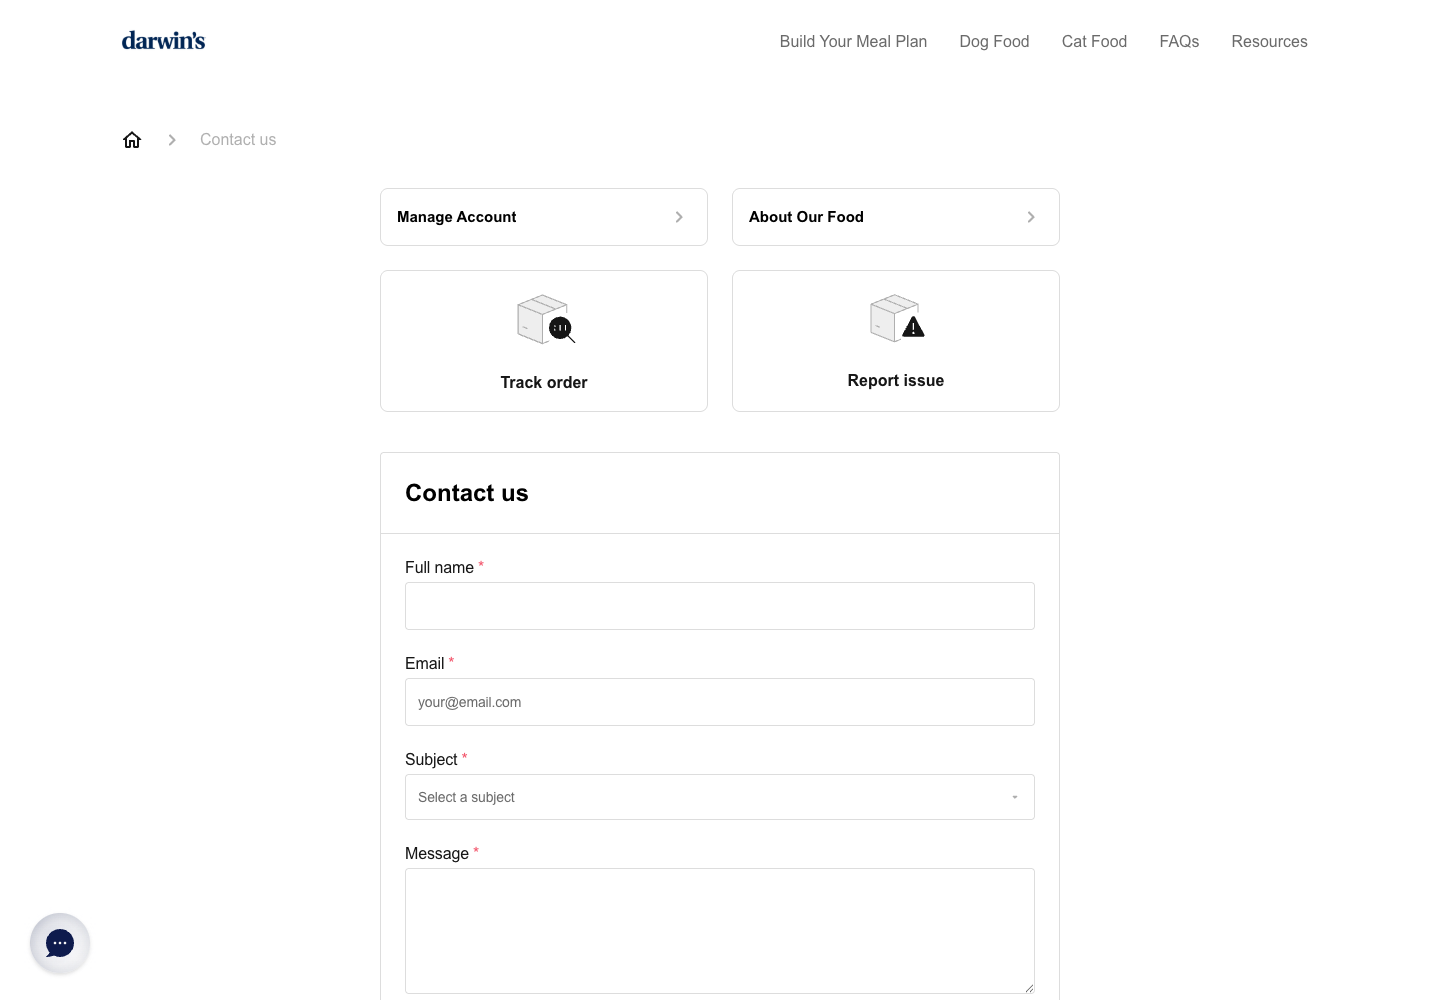Open the Resources menu
Viewport: 1440px width, 1000px height.
pyautogui.click(x=1269, y=41)
